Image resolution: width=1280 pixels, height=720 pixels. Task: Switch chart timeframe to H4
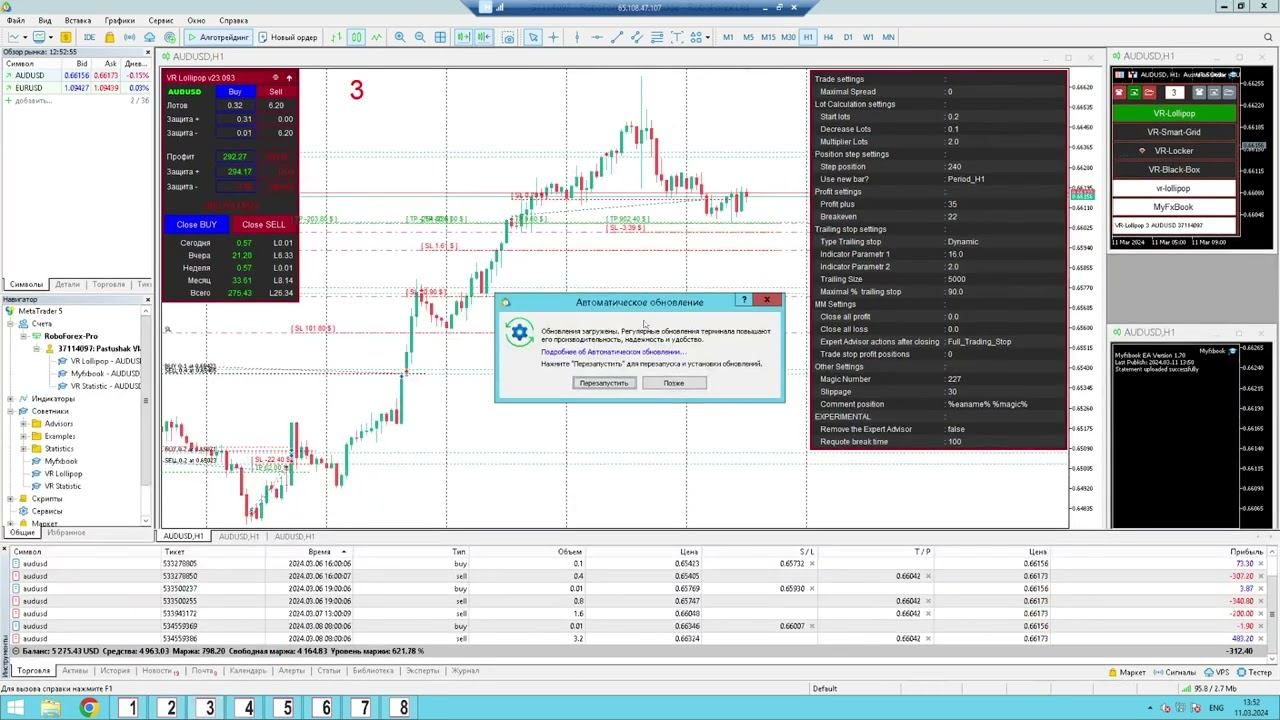point(828,37)
